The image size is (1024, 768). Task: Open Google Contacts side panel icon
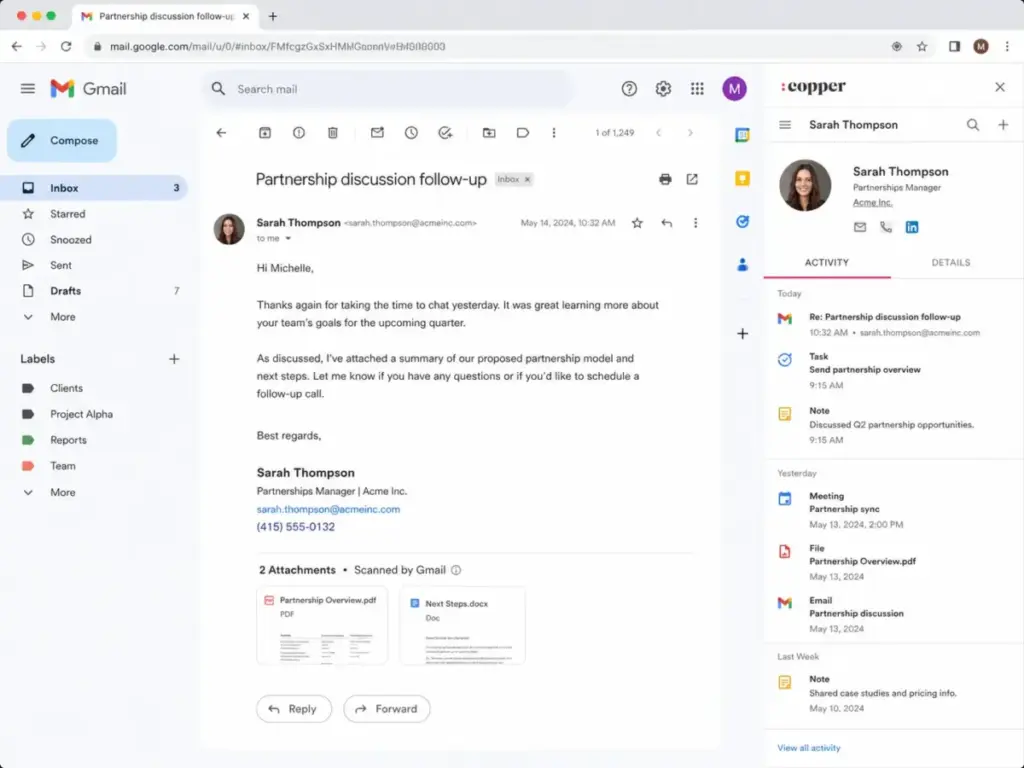point(743,265)
